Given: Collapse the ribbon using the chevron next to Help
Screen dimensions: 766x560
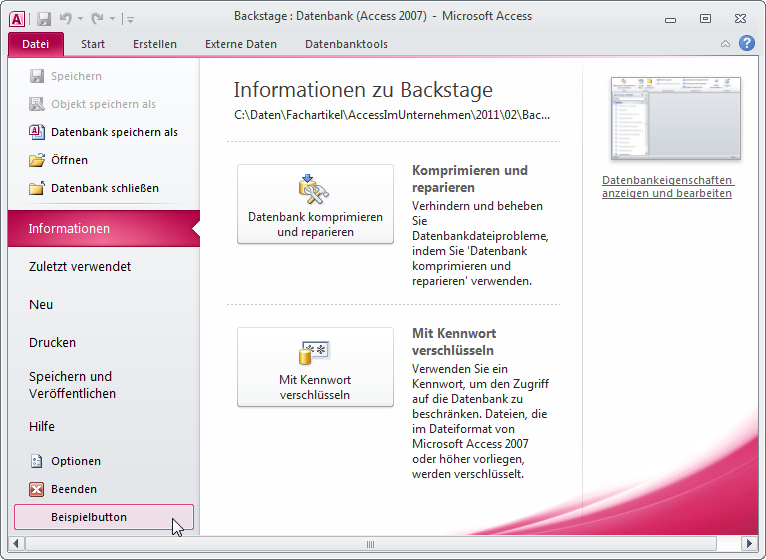Looking at the screenshot, I should pos(725,44).
